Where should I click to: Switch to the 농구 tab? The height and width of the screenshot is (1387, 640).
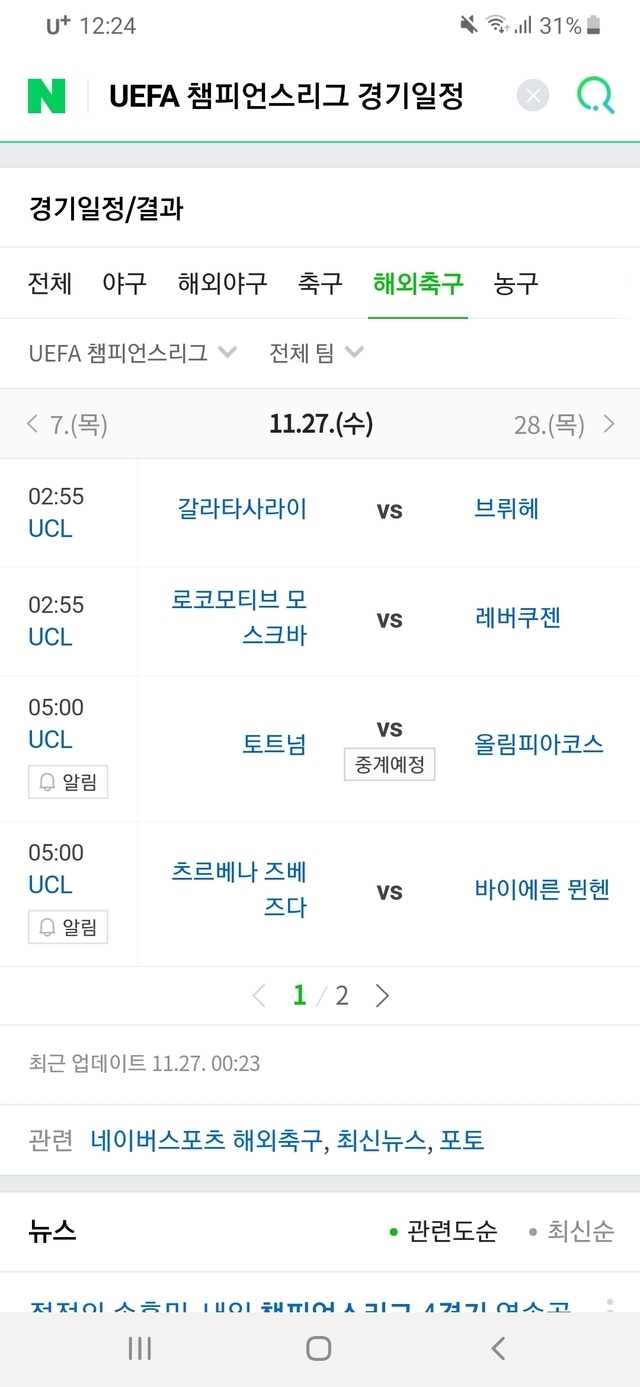(x=516, y=283)
